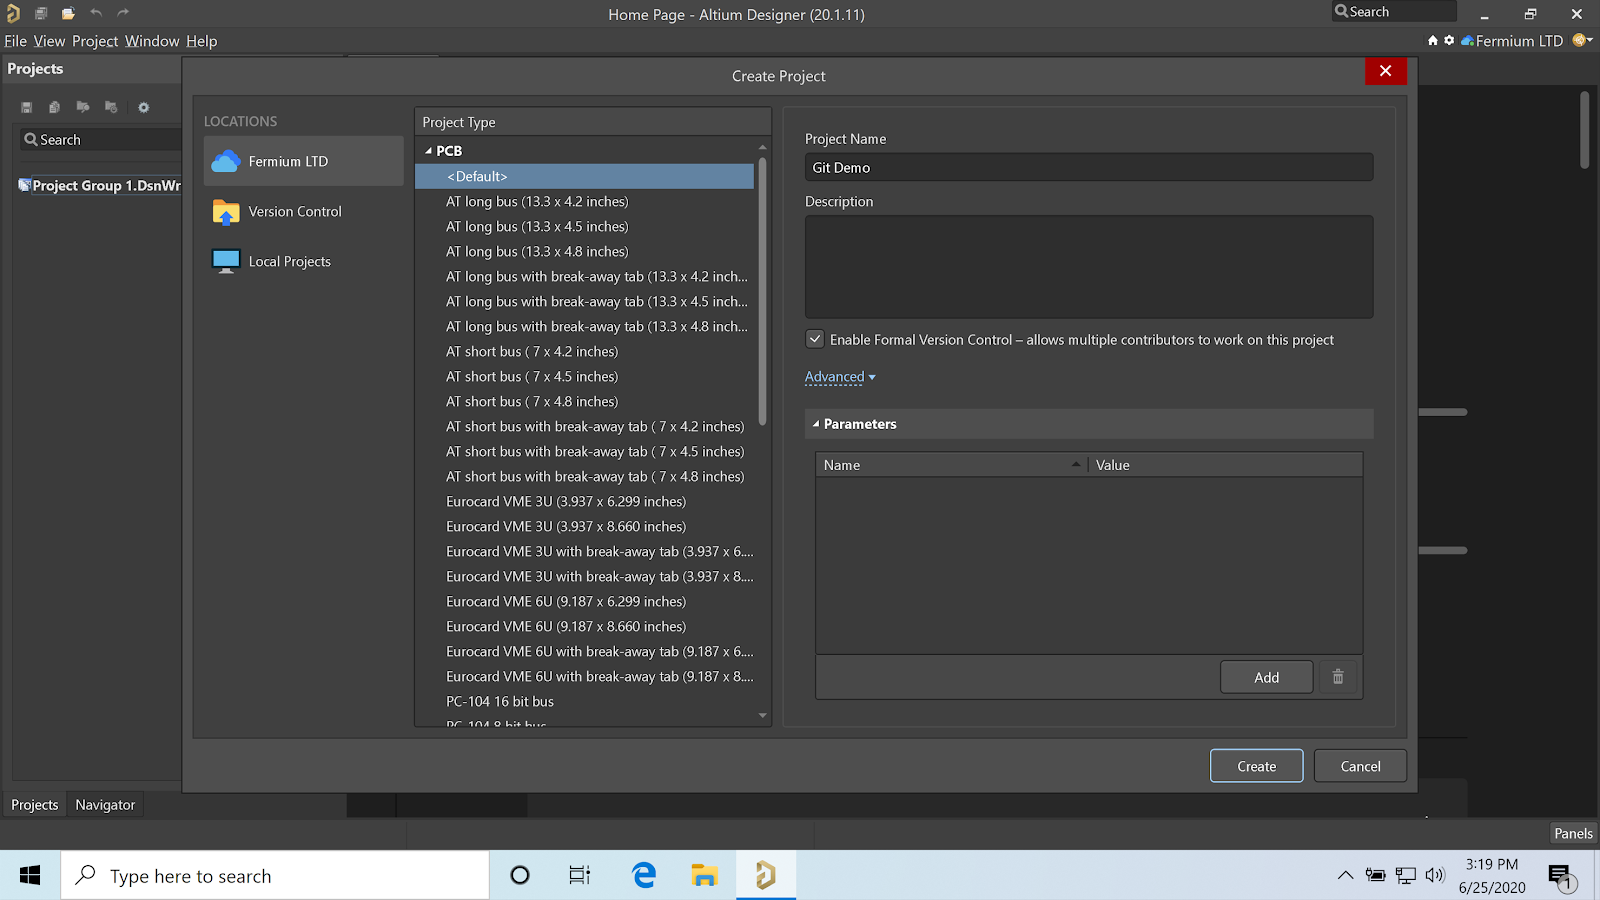The width and height of the screenshot is (1600, 900).
Task: Select the Version Control location
Action: click(295, 211)
